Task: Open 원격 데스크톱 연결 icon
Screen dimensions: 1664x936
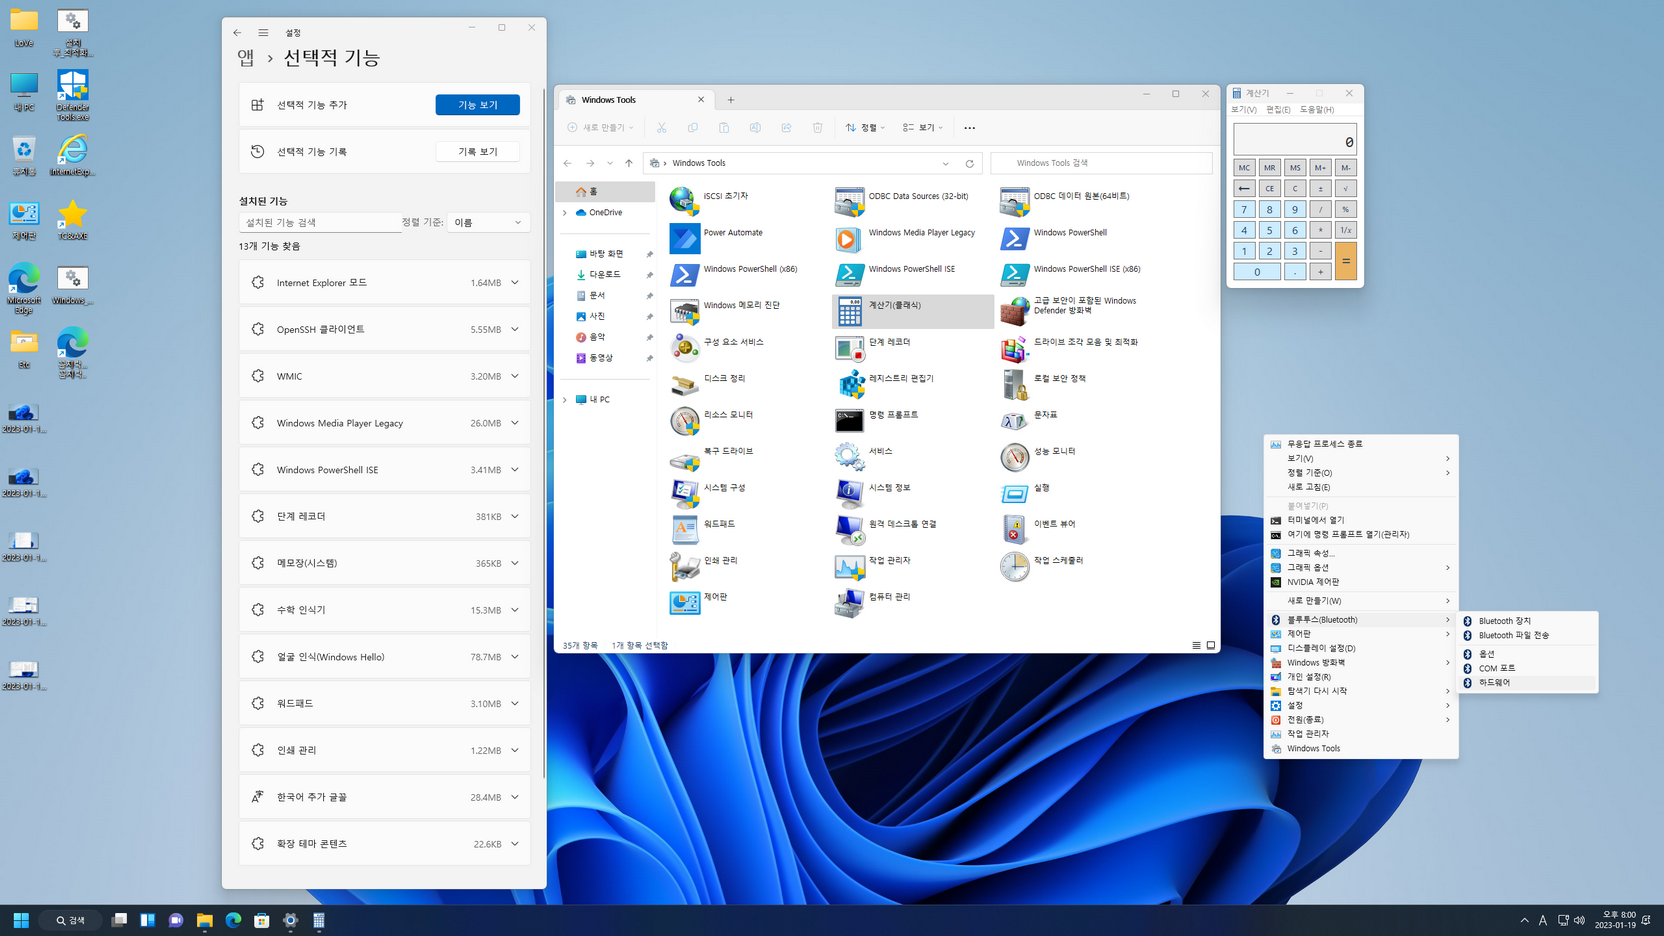Action: (849, 529)
